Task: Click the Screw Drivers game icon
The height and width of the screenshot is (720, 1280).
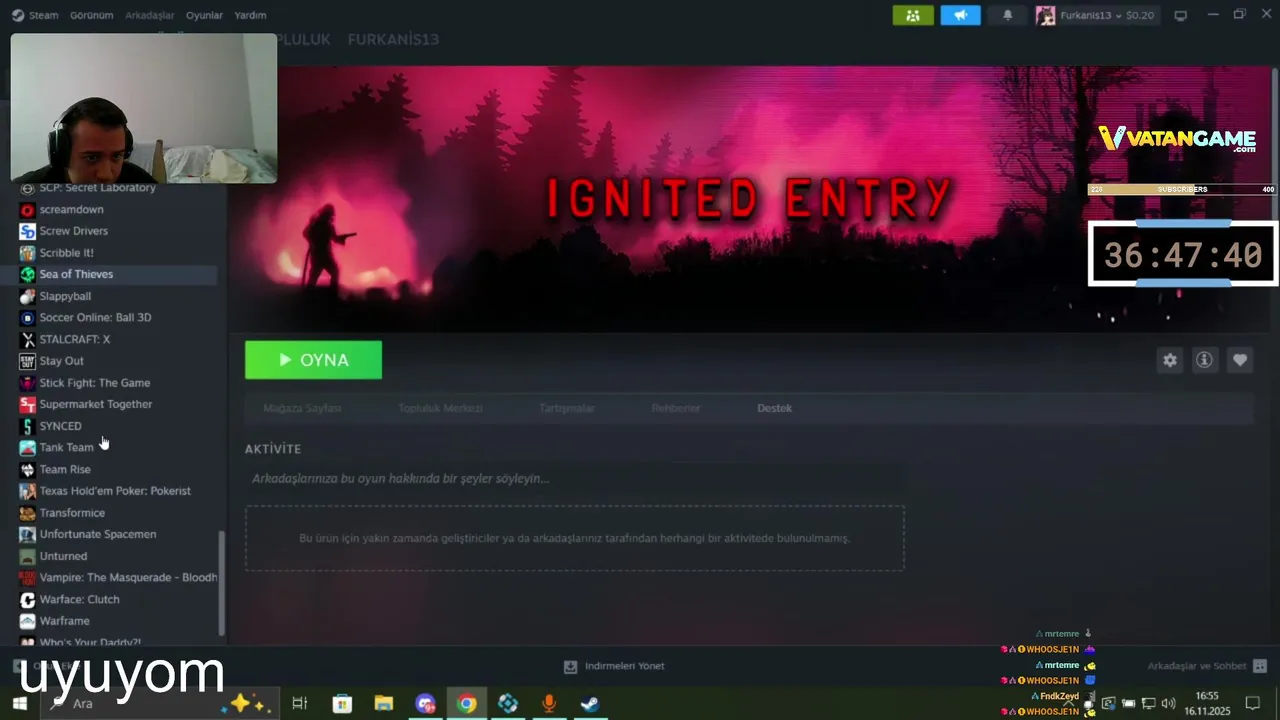Action: [28, 231]
